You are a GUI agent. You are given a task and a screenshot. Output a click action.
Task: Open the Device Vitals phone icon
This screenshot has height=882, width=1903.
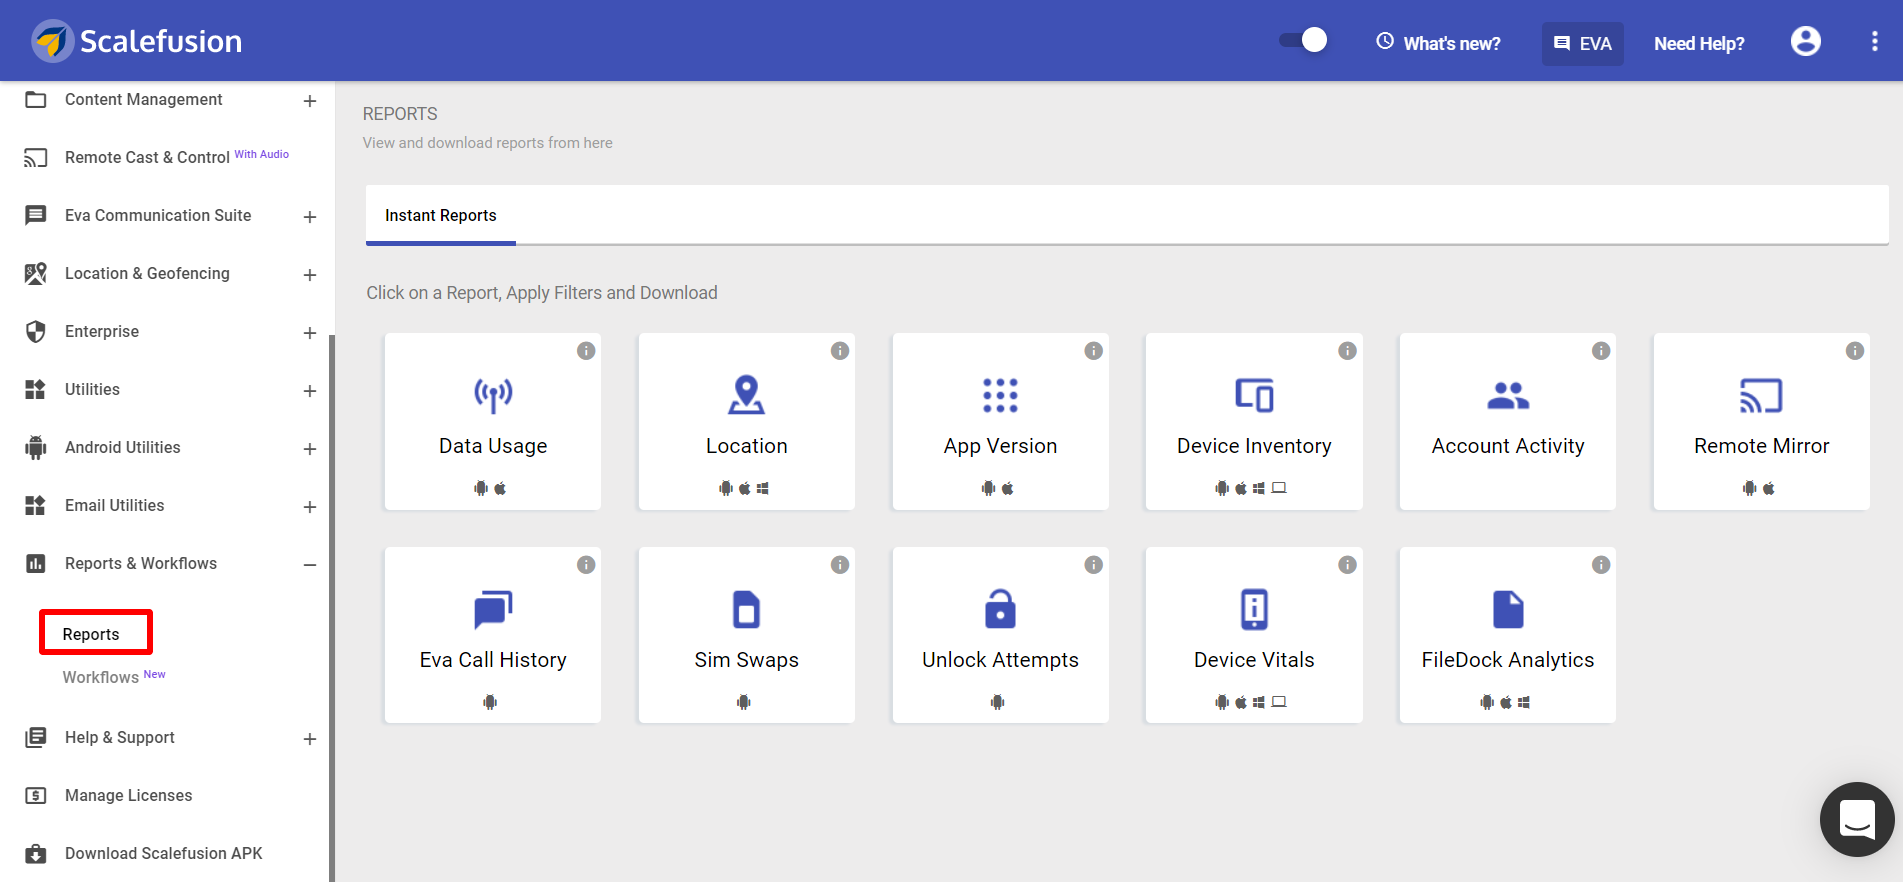pos(1254,609)
